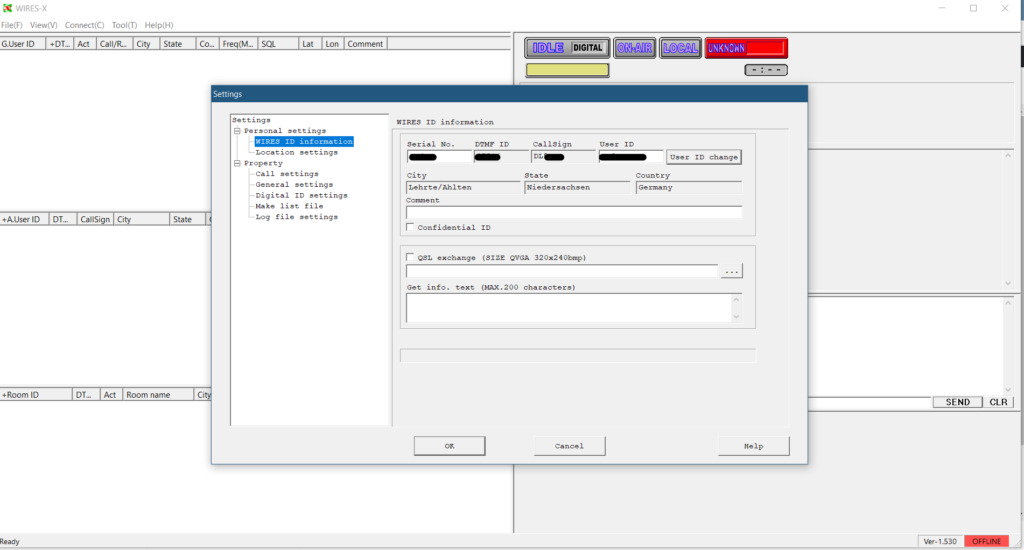Click the Settings root tree item
This screenshot has width=1024, height=550.
(251, 120)
